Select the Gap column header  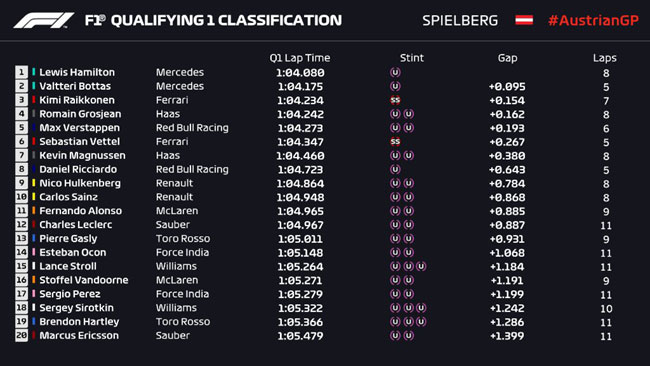pos(507,58)
